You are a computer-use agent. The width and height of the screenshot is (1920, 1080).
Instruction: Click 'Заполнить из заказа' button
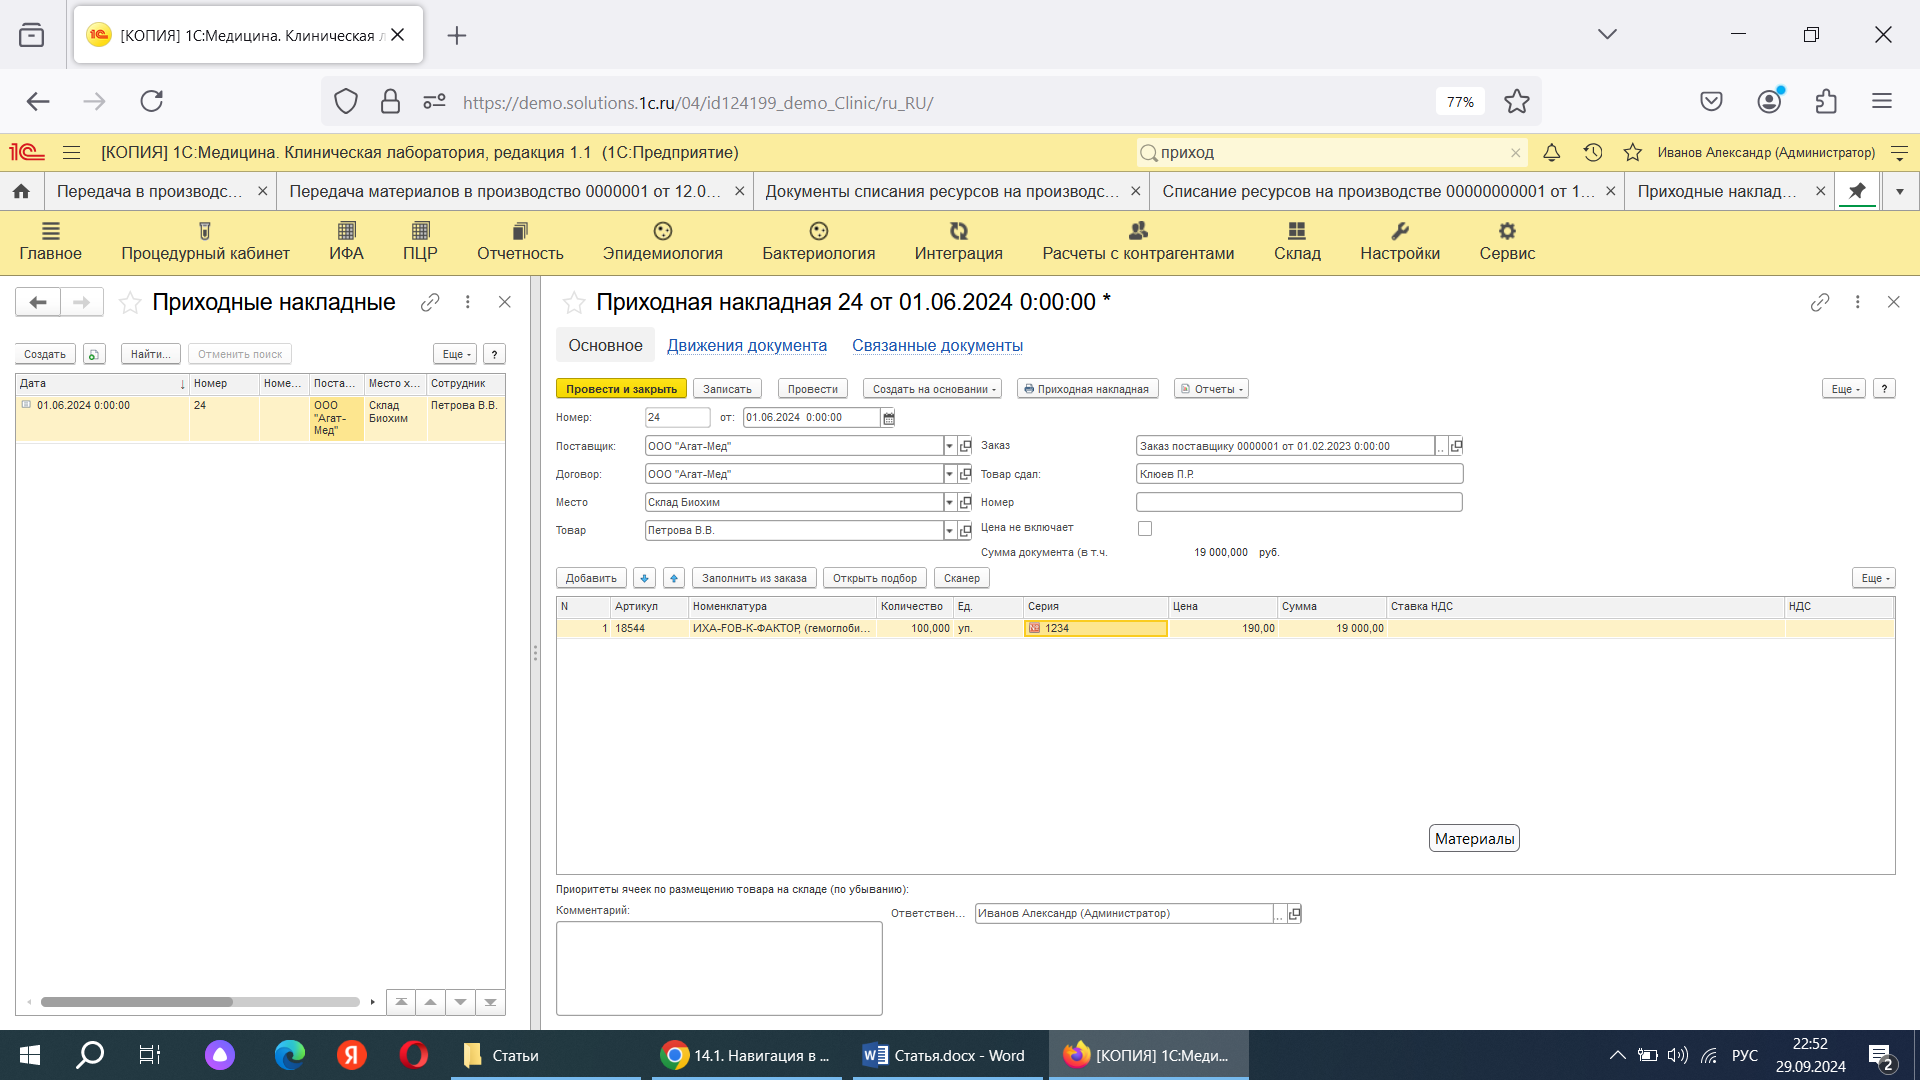click(x=754, y=578)
